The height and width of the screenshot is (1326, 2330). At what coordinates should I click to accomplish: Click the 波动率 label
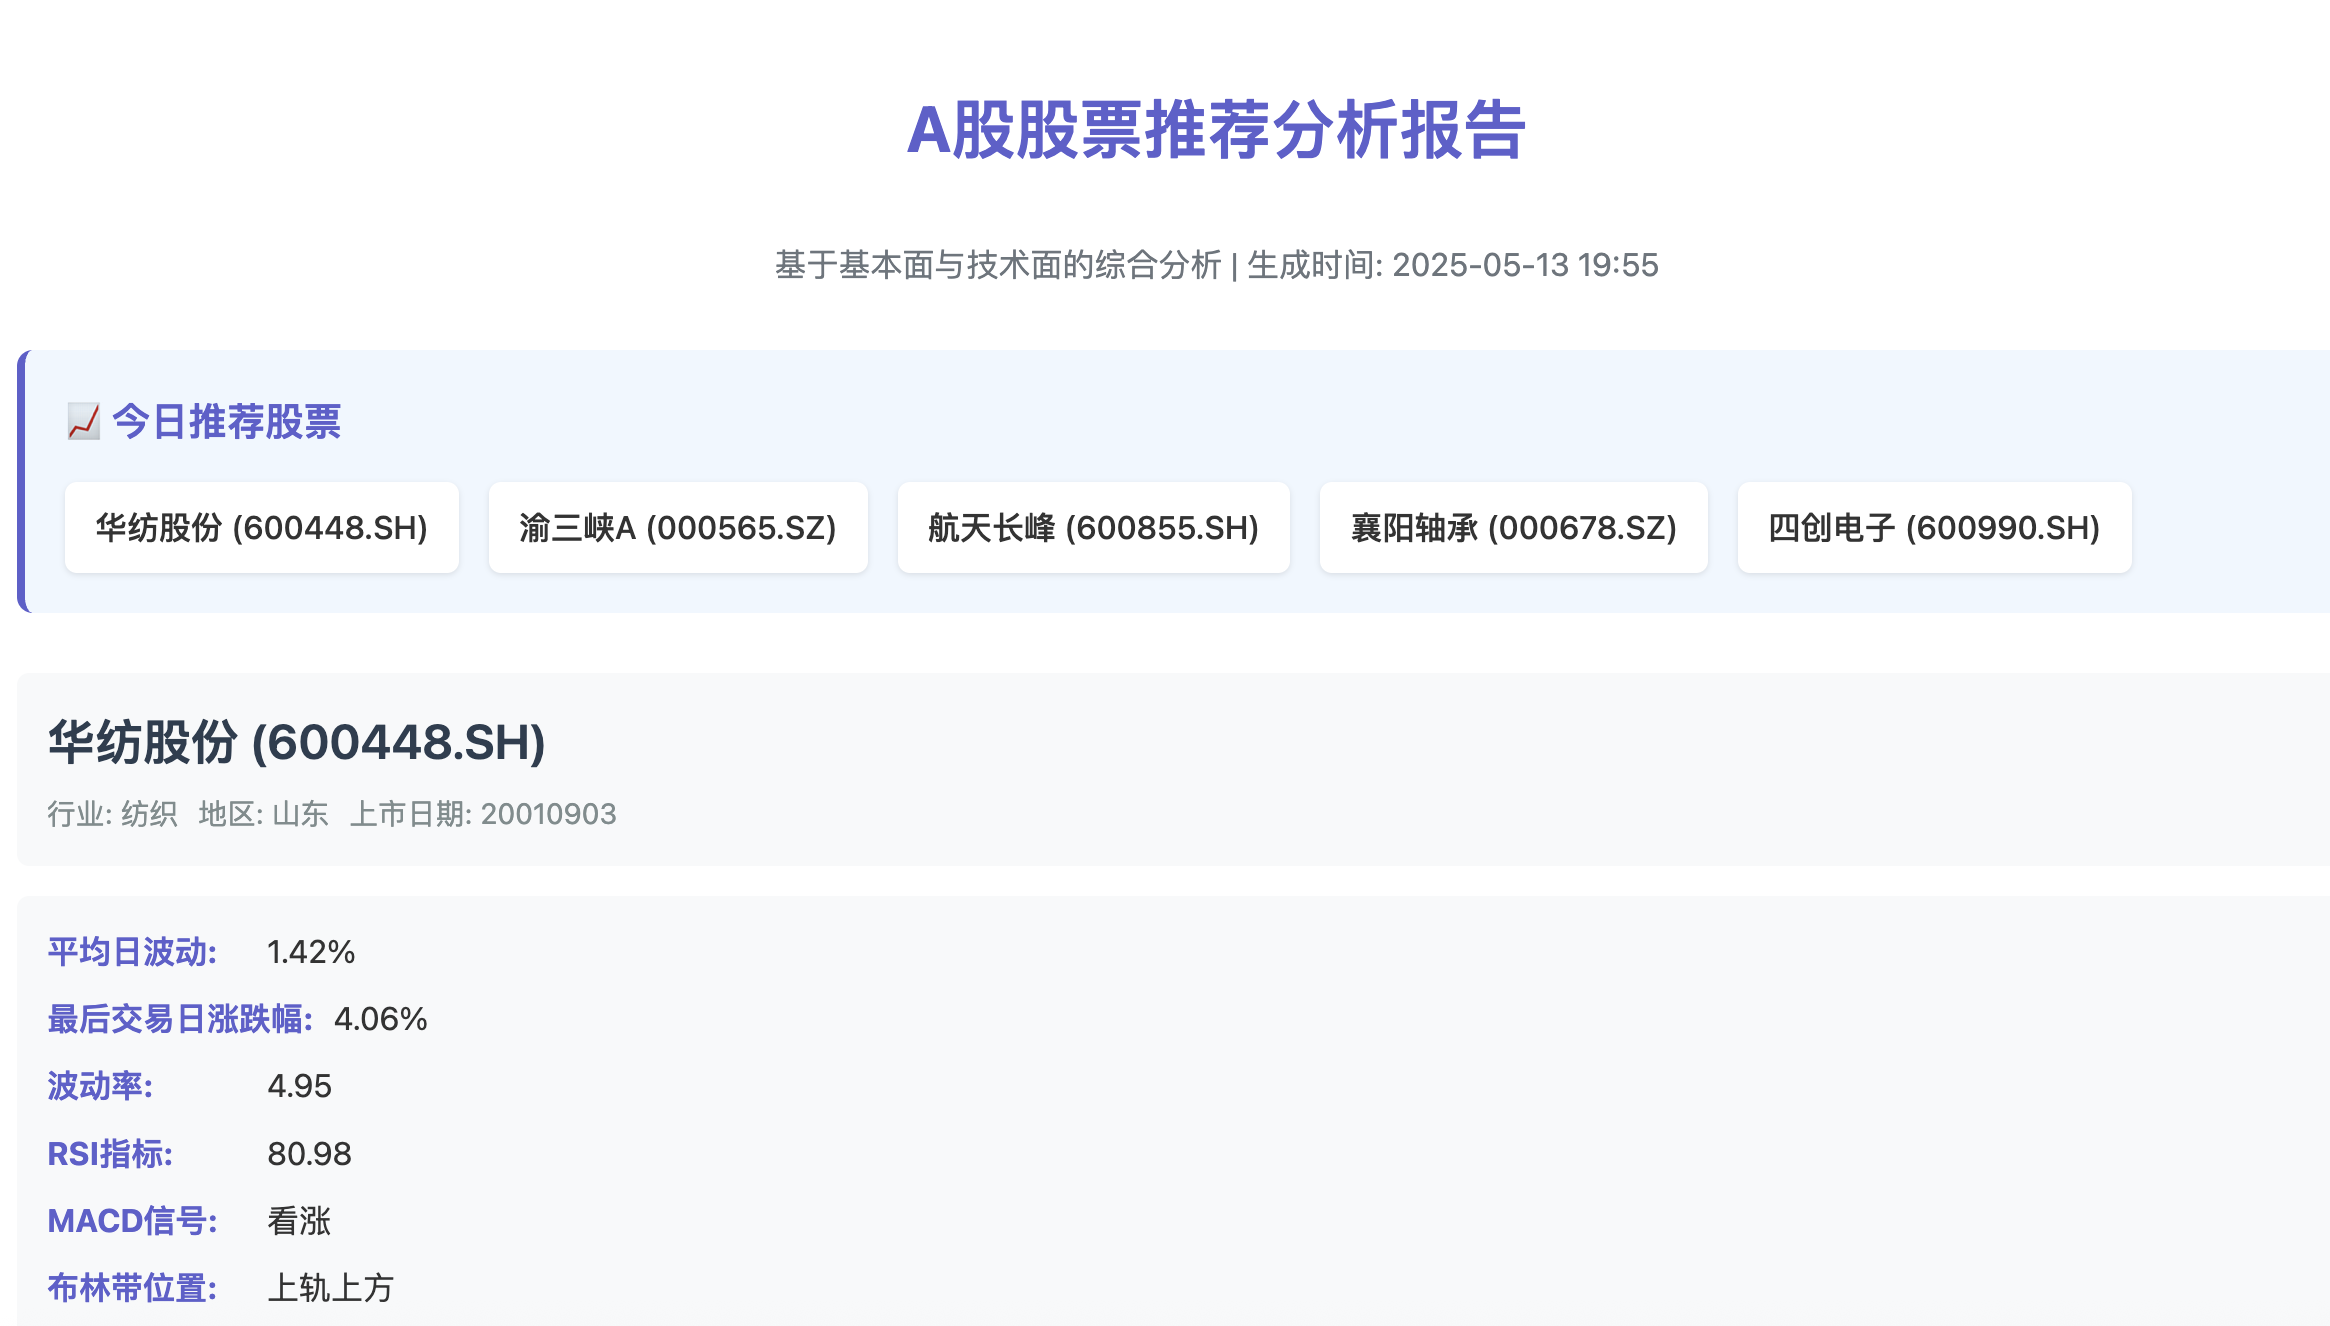[101, 1086]
